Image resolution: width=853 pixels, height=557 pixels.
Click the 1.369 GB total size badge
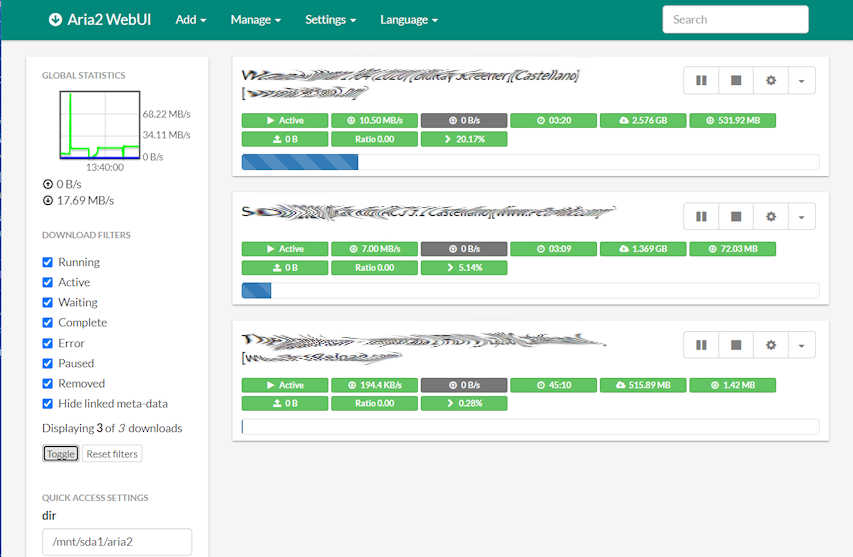(x=643, y=249)
